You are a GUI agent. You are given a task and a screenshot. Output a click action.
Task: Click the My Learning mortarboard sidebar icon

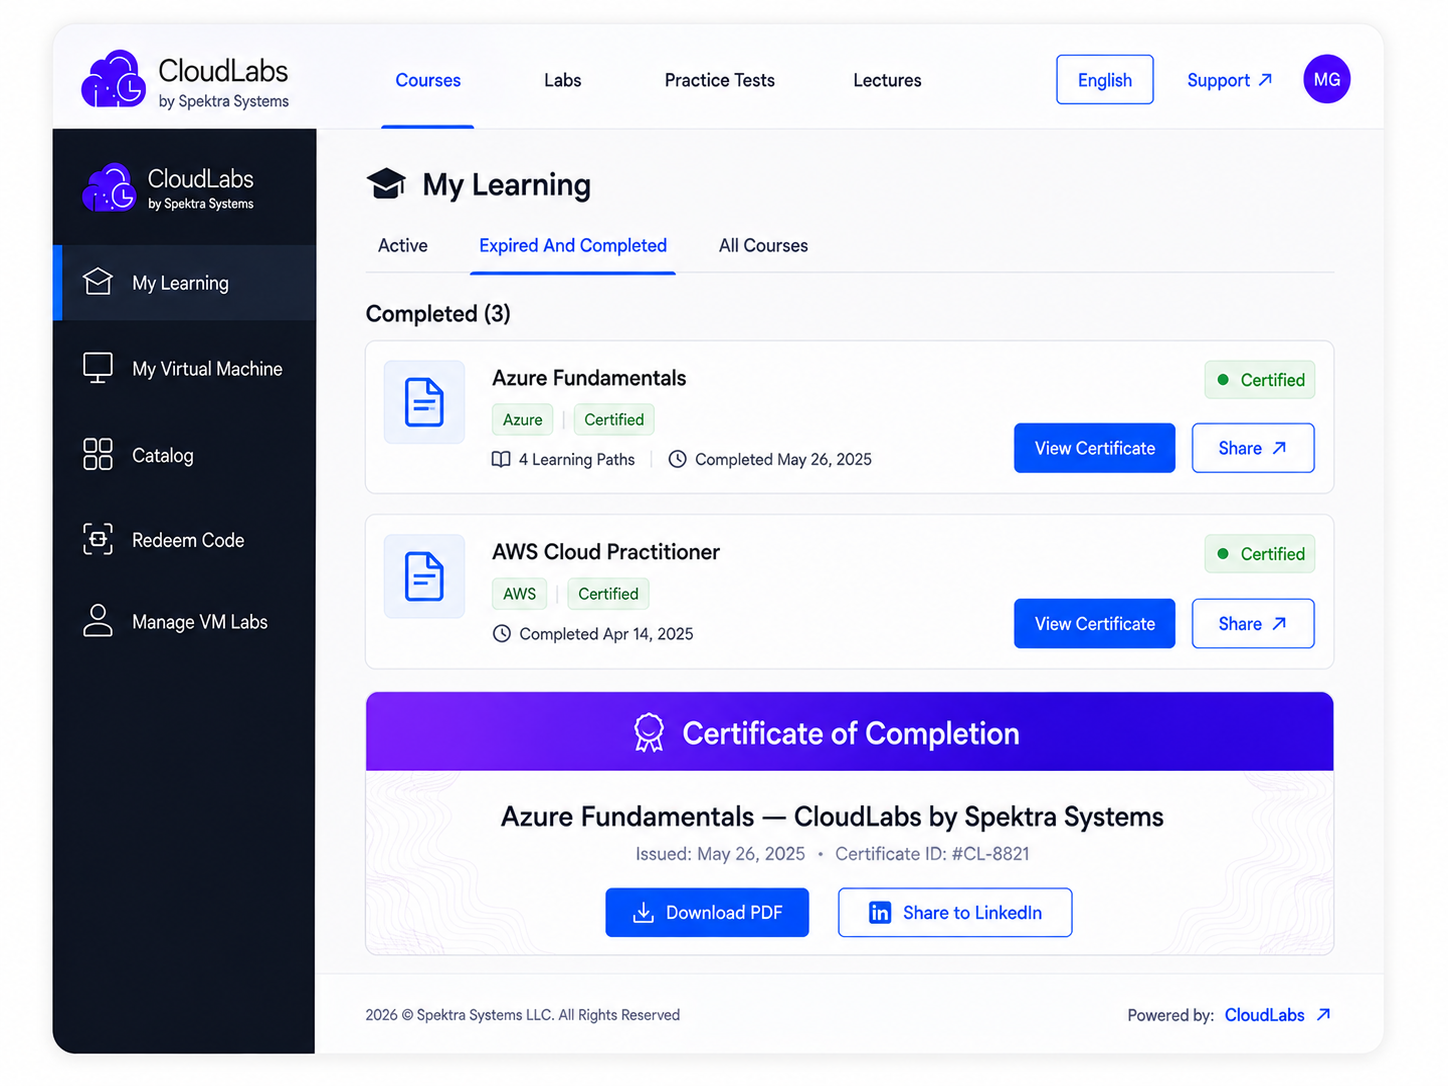click(98, 282)
